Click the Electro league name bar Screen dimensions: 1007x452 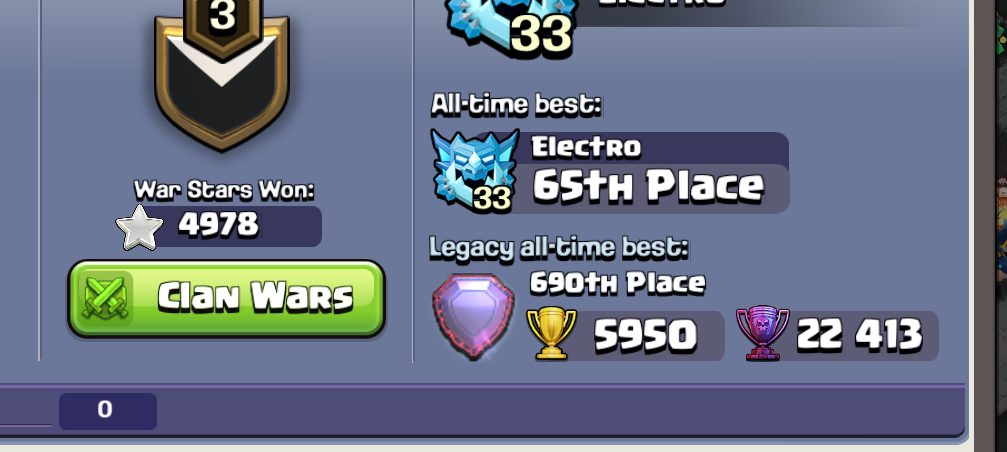[659, 148]
